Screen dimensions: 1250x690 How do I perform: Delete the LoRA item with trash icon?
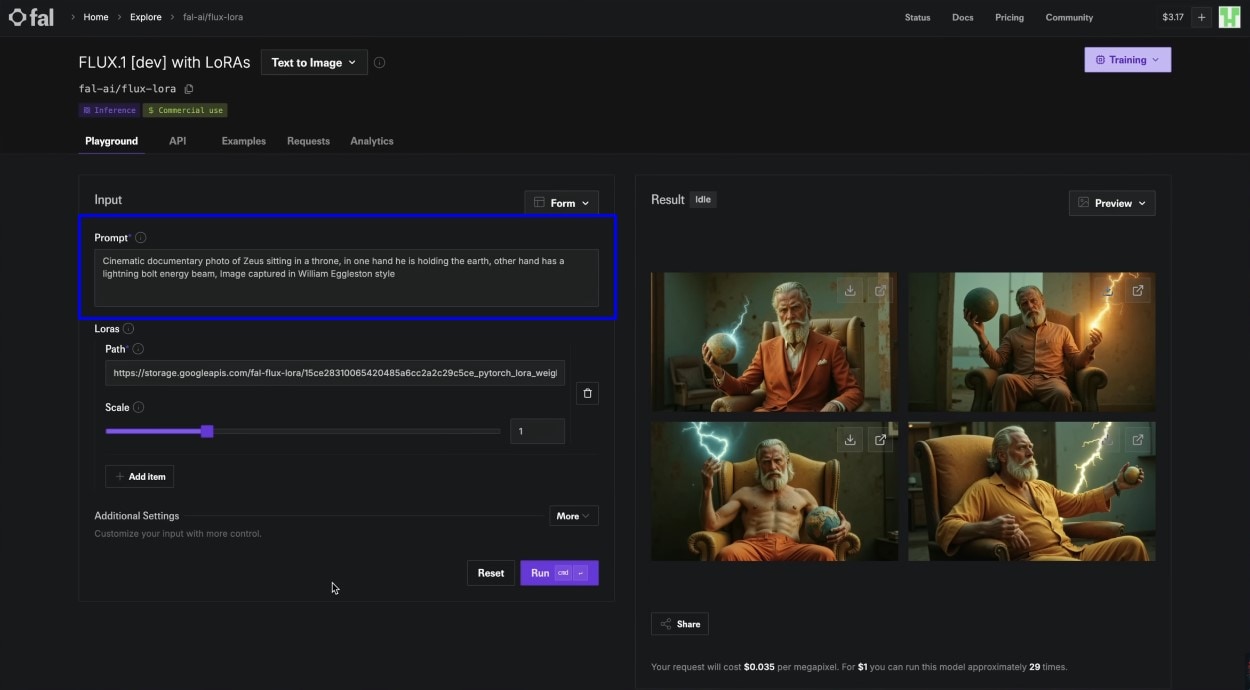587,394
